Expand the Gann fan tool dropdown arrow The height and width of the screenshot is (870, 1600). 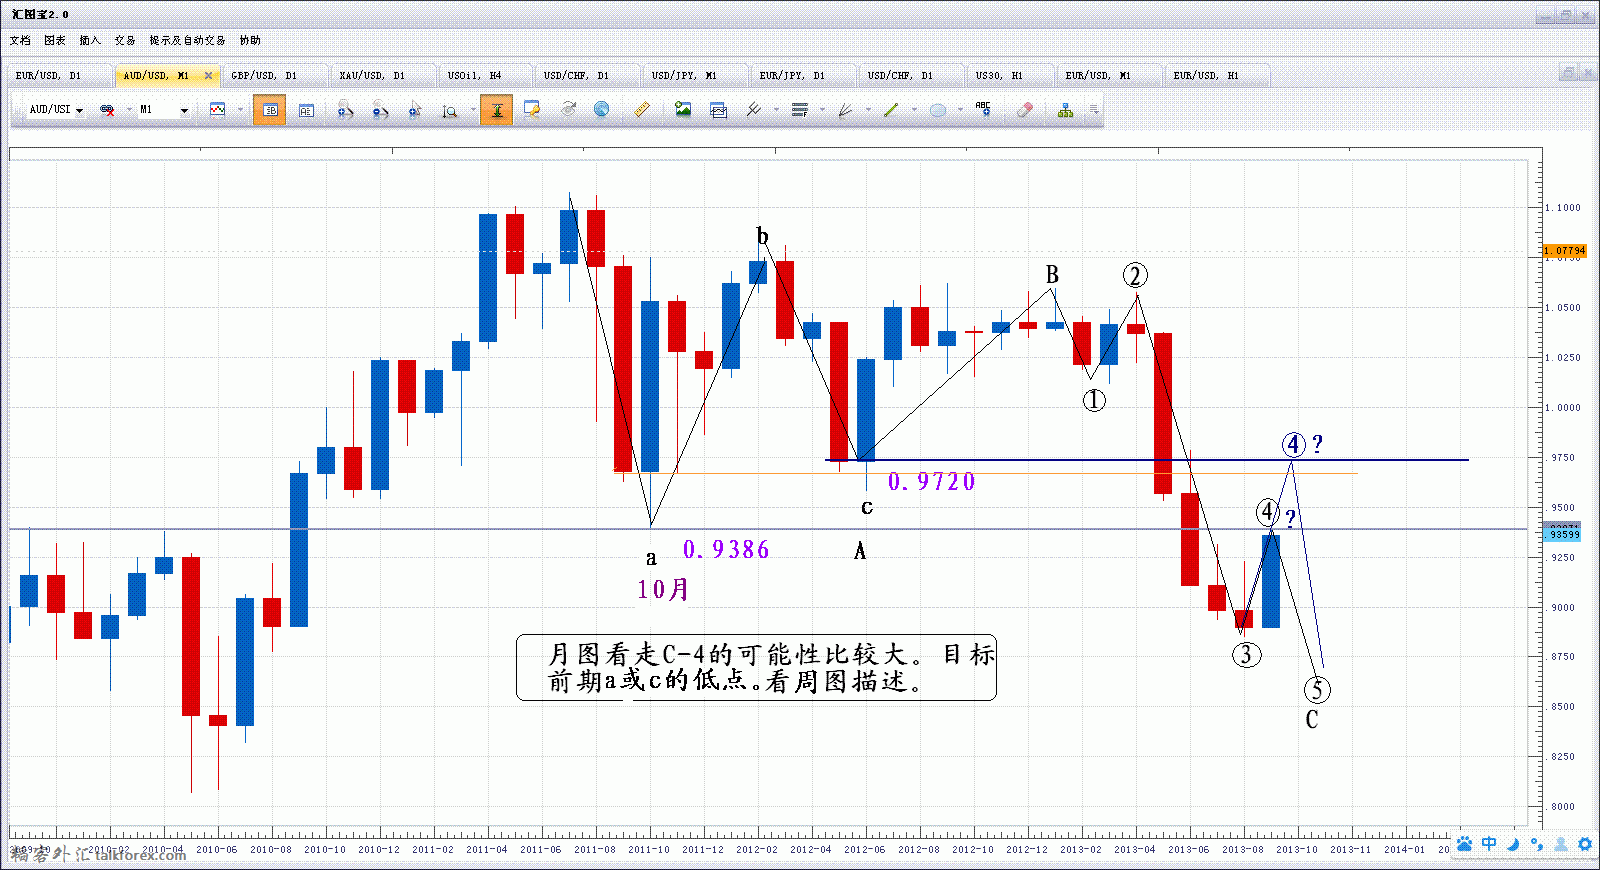click(868, 110)
